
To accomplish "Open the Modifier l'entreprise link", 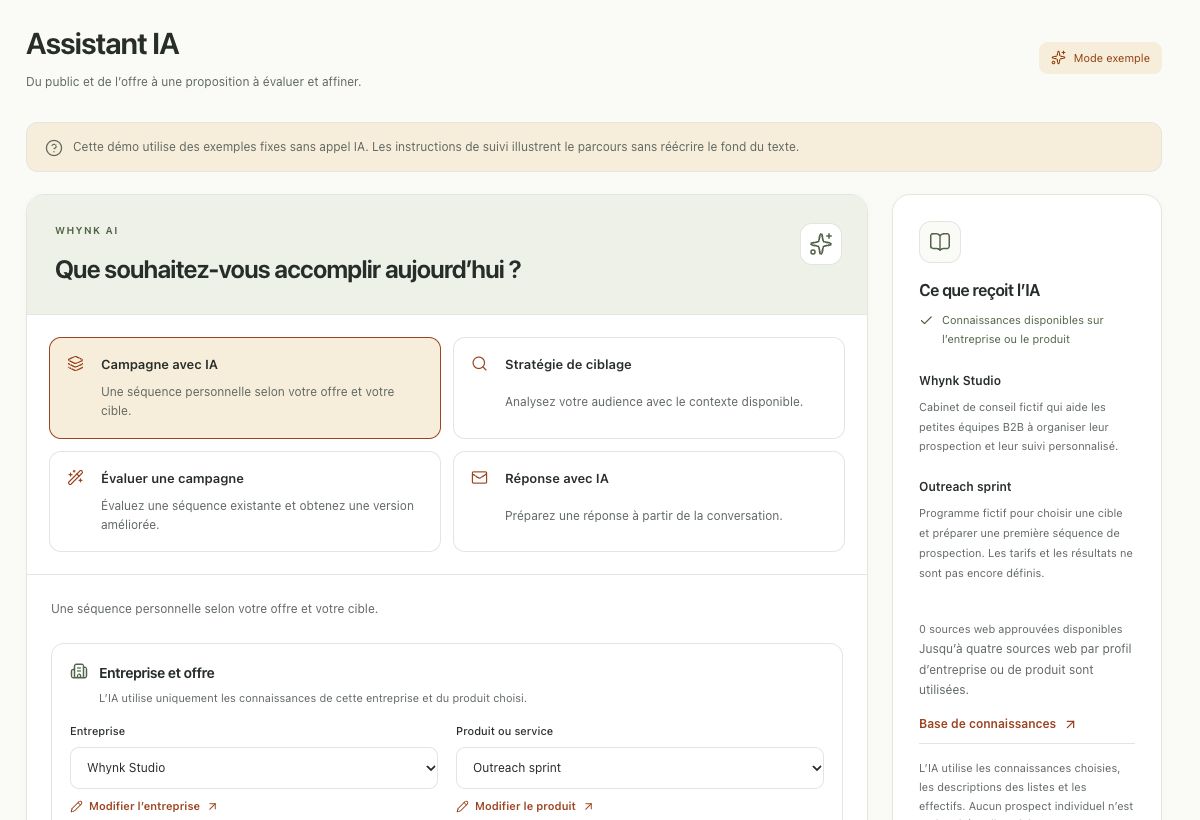I will [x=144, y=806].
